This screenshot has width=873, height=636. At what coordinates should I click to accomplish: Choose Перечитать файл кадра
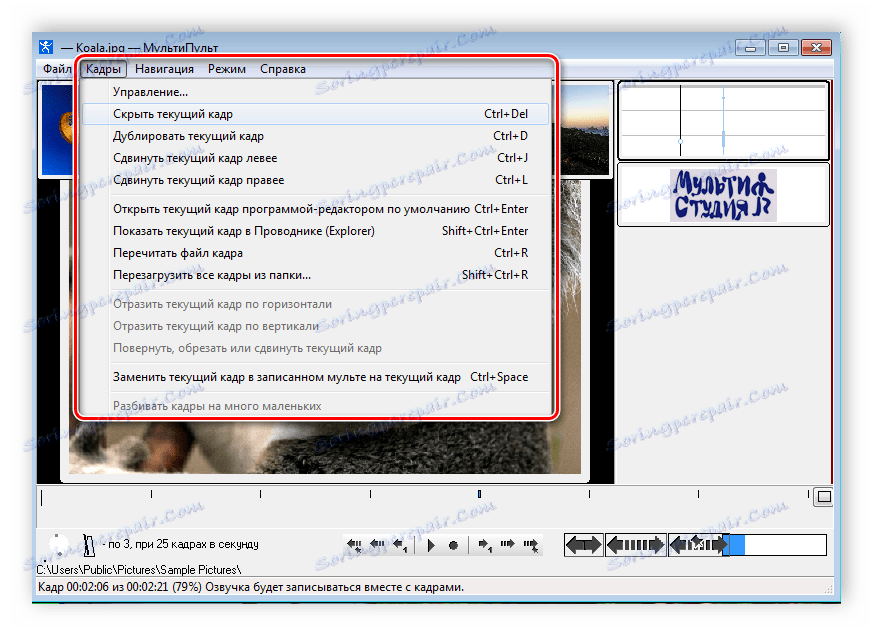pos(315,253)
